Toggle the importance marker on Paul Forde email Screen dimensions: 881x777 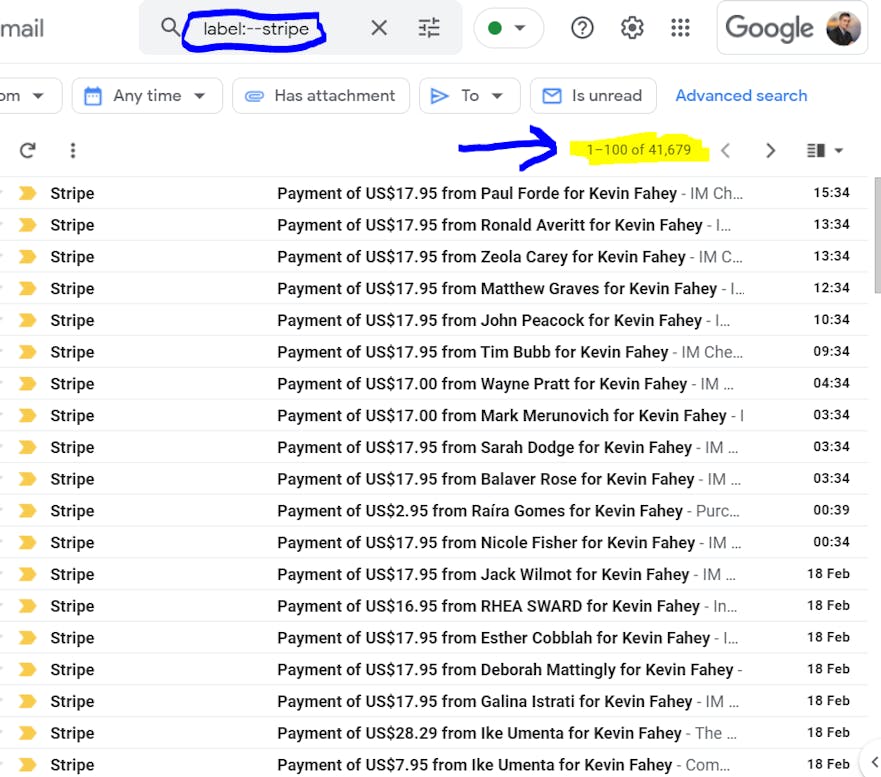27,193
